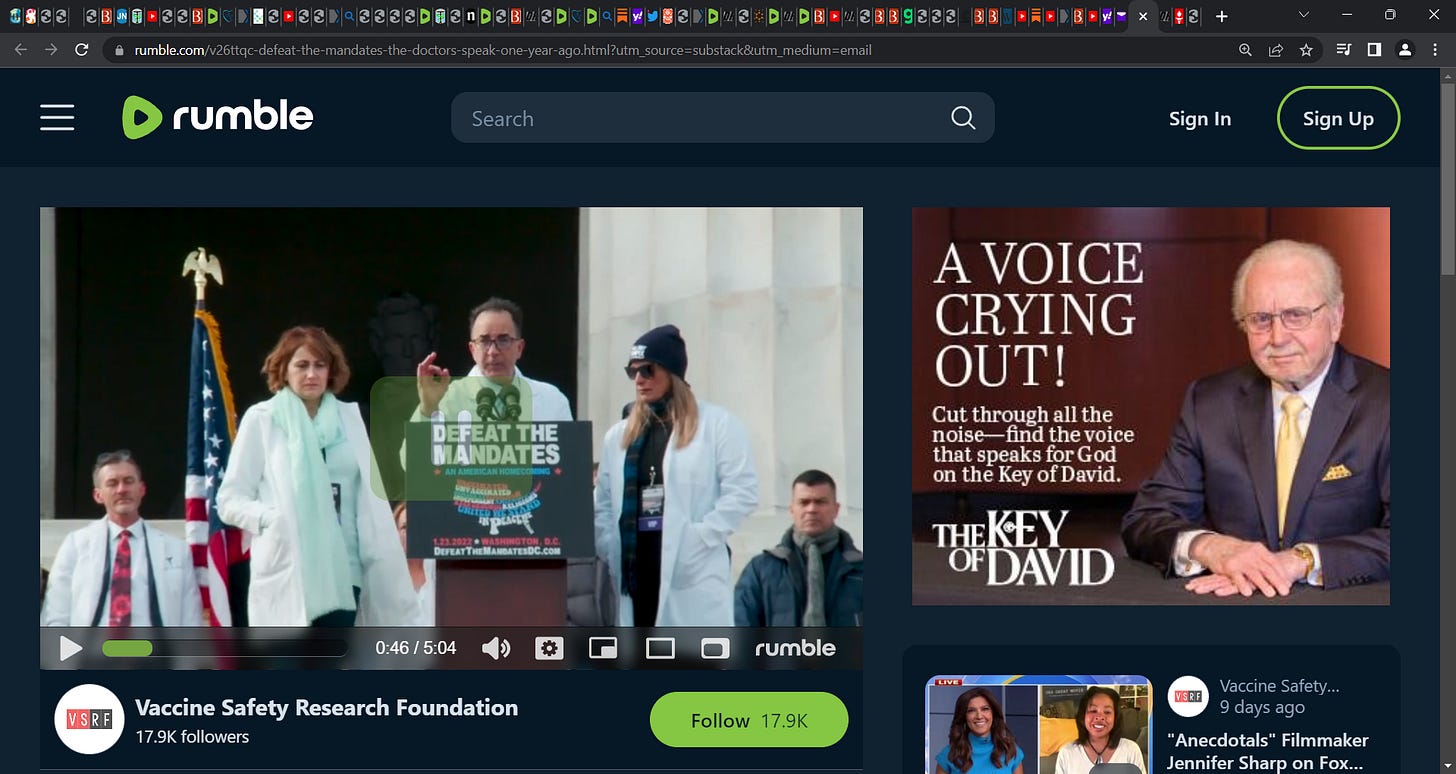
Task: Open the Sign In page
Action: pyautogui.click(x=1200, y=118)
